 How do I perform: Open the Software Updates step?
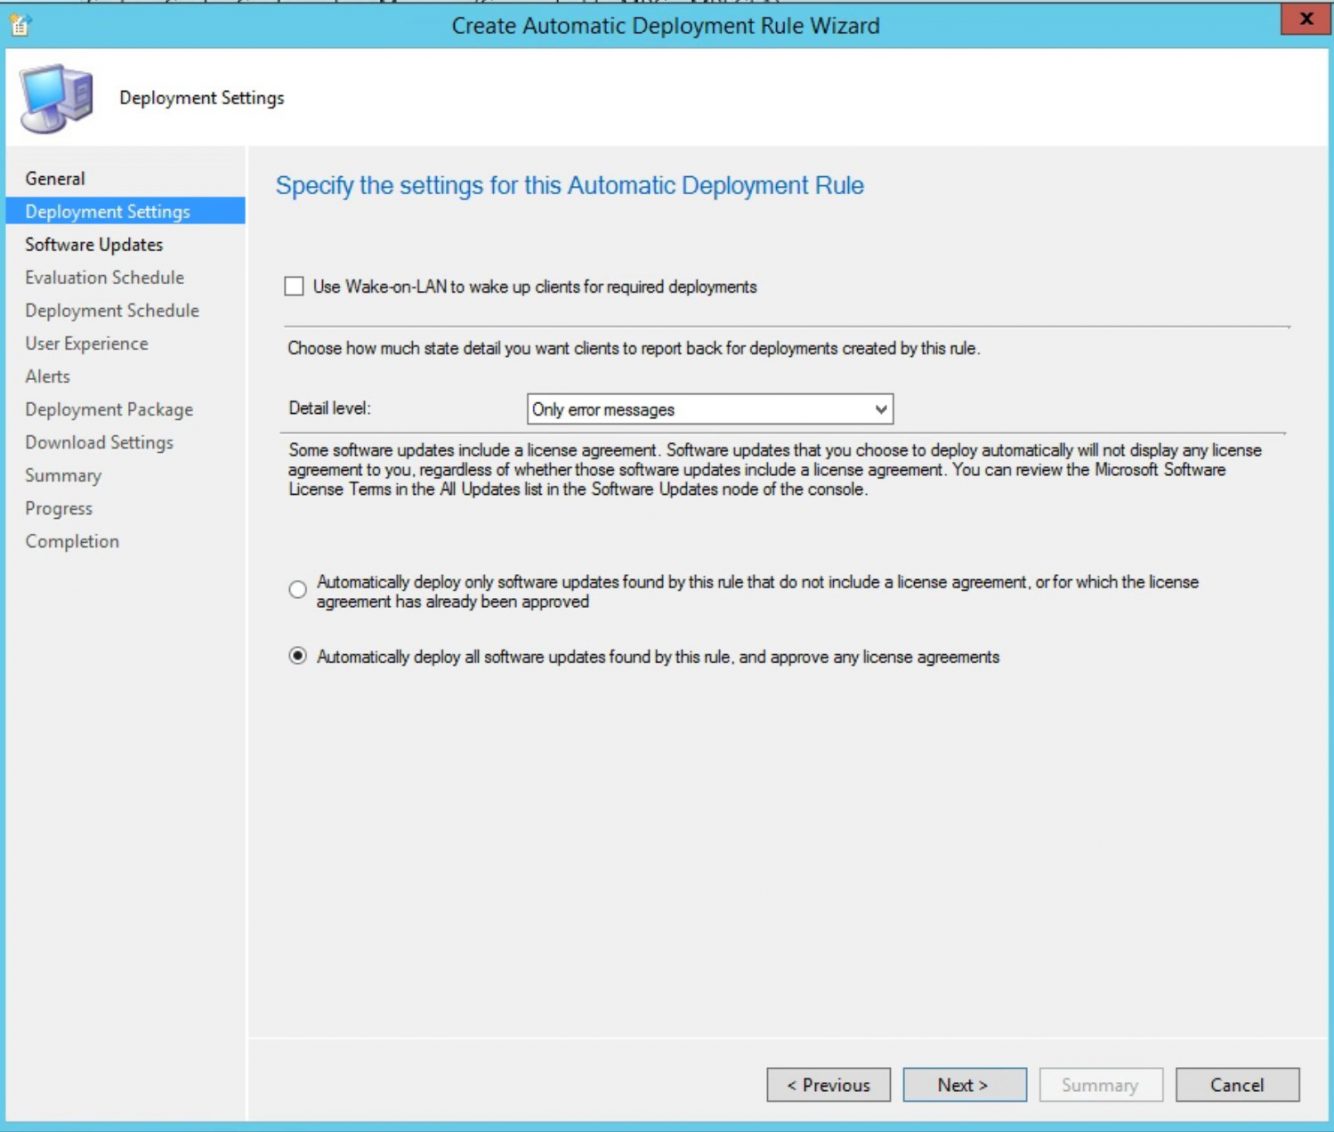click(93, 244)
